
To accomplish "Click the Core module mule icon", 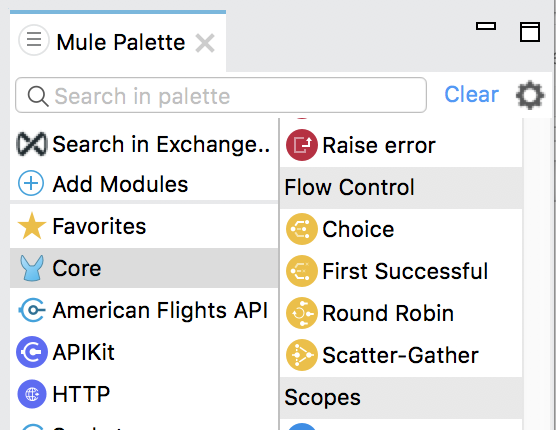I will coord(32,268).
